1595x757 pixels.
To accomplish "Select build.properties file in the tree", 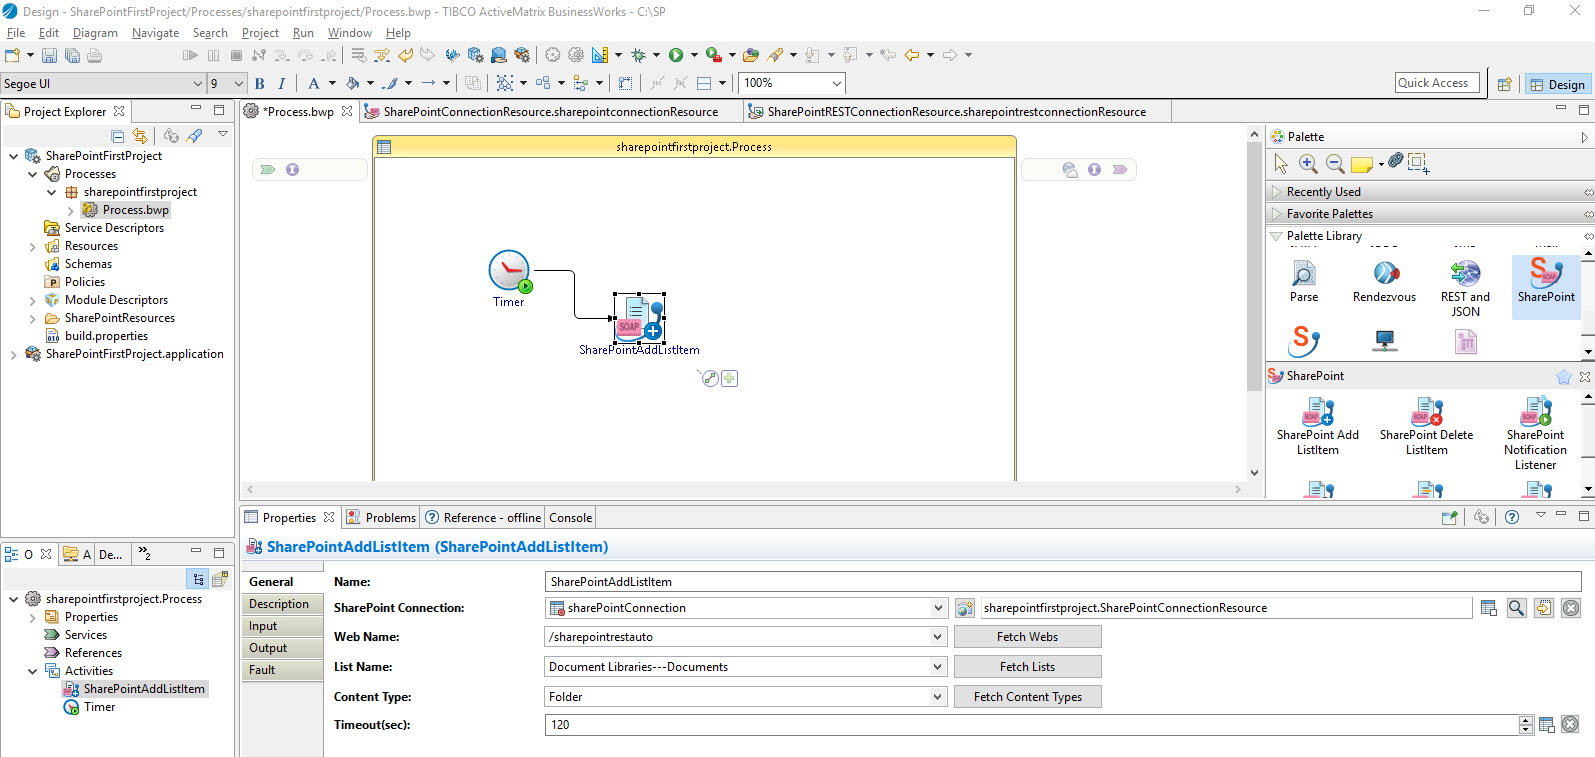I will (97, 336).
